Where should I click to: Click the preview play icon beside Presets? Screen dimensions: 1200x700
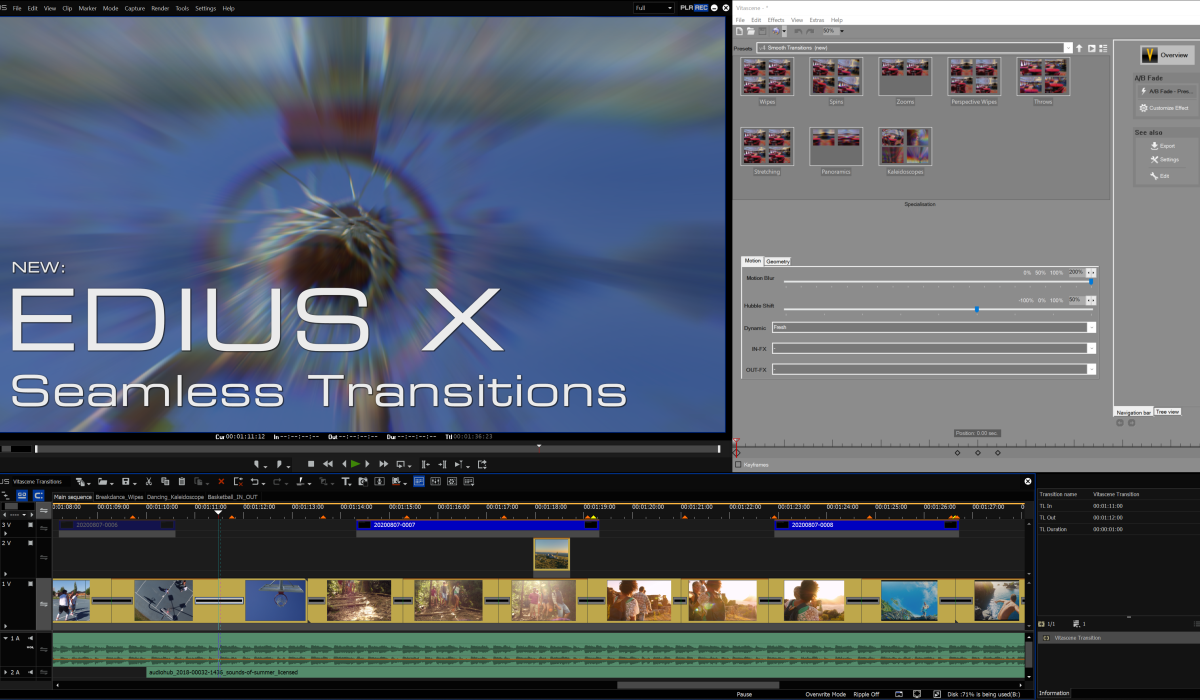pyautogui.click(x=1091, y=48)
